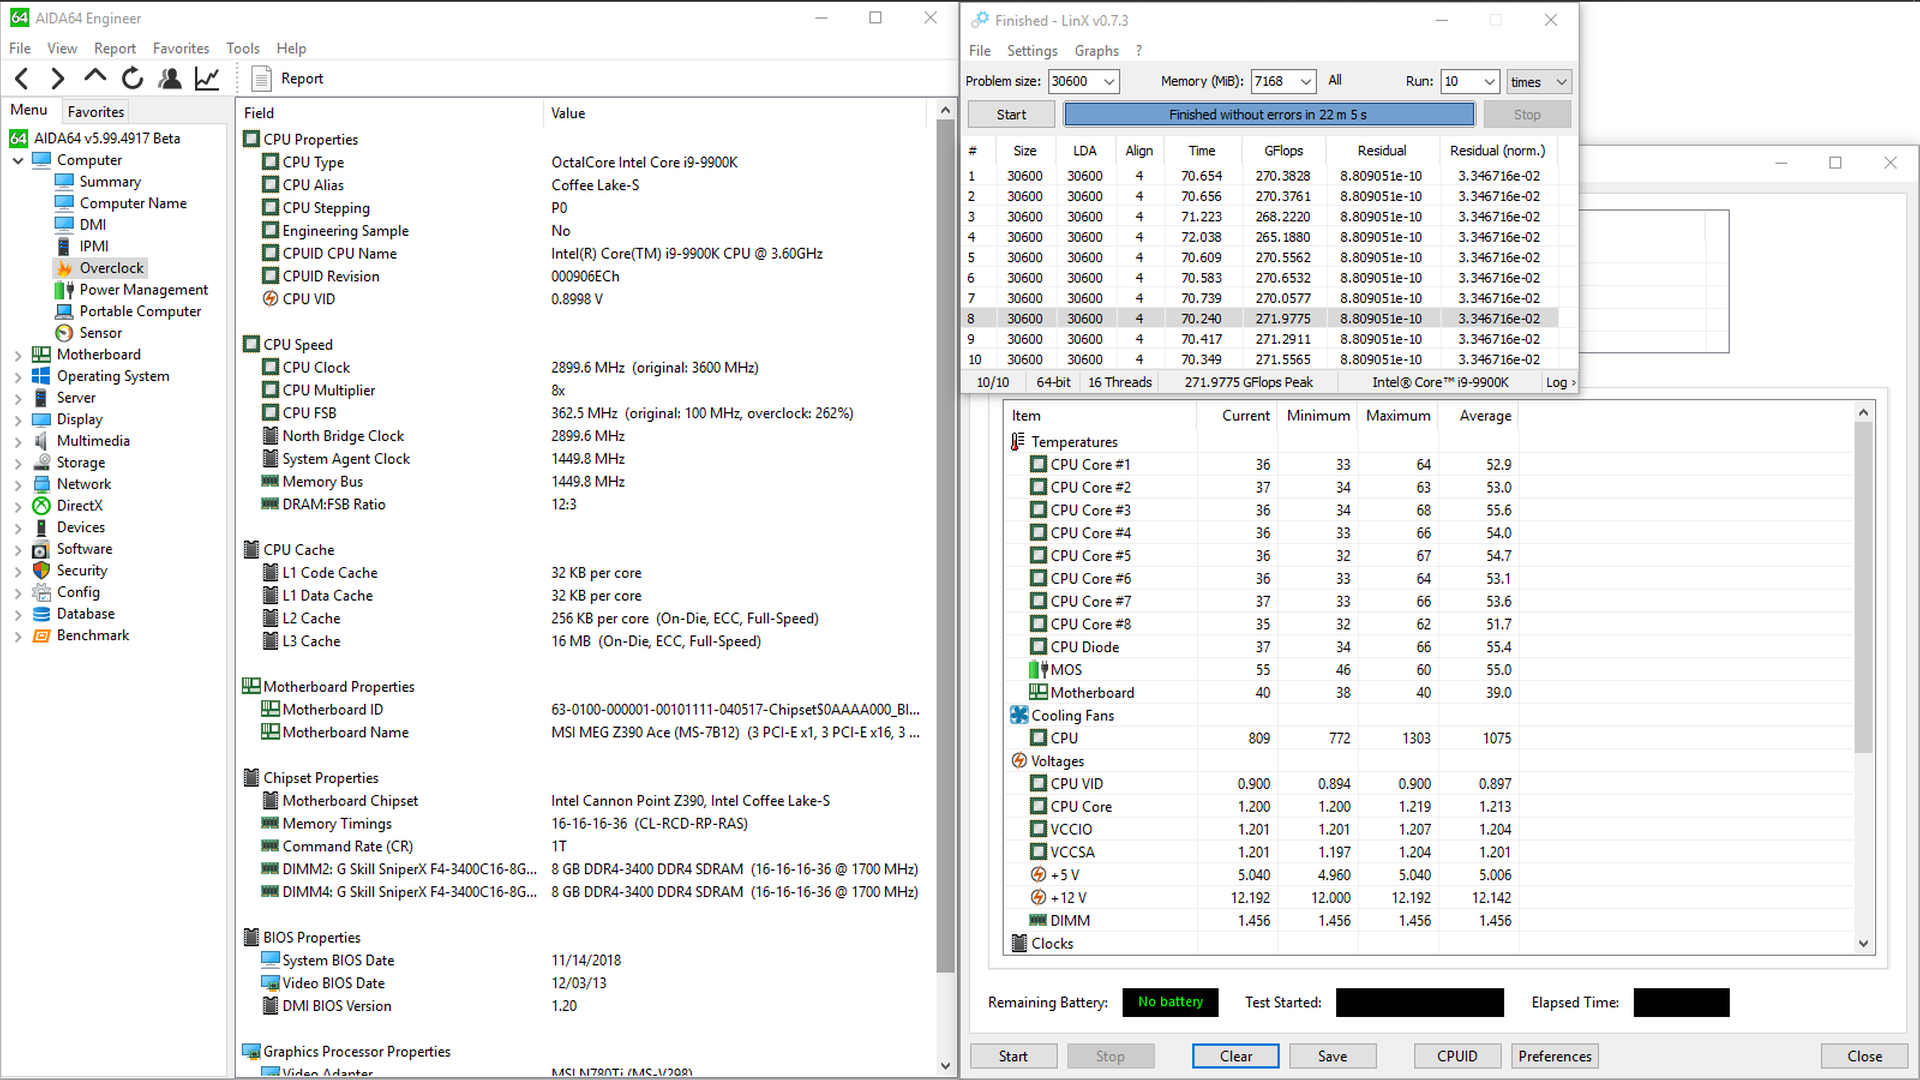Open the AIDA64 Report menu
This screenshot has width=1920, height=1080.
coord(115,48)
